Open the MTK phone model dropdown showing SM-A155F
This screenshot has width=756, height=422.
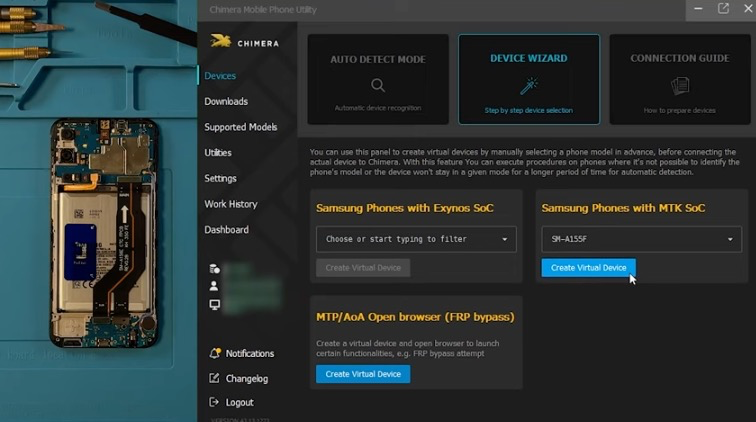pyautogui.click(x=641, y=239)
